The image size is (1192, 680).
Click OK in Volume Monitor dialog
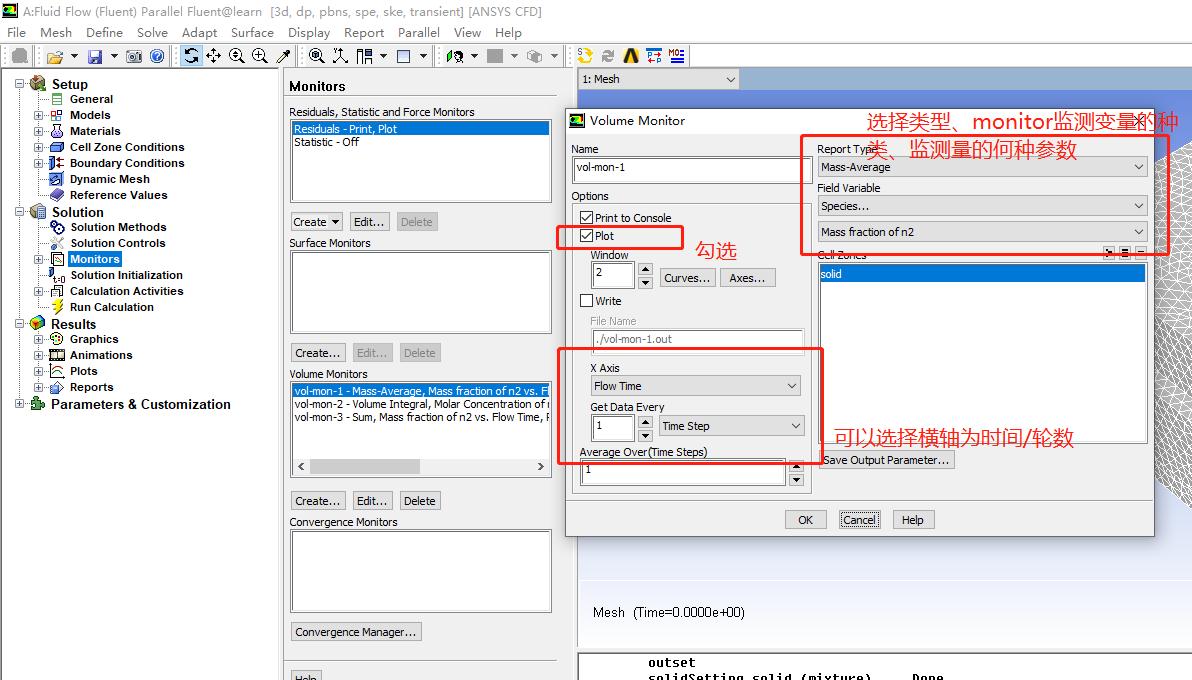tap(805, 520)
